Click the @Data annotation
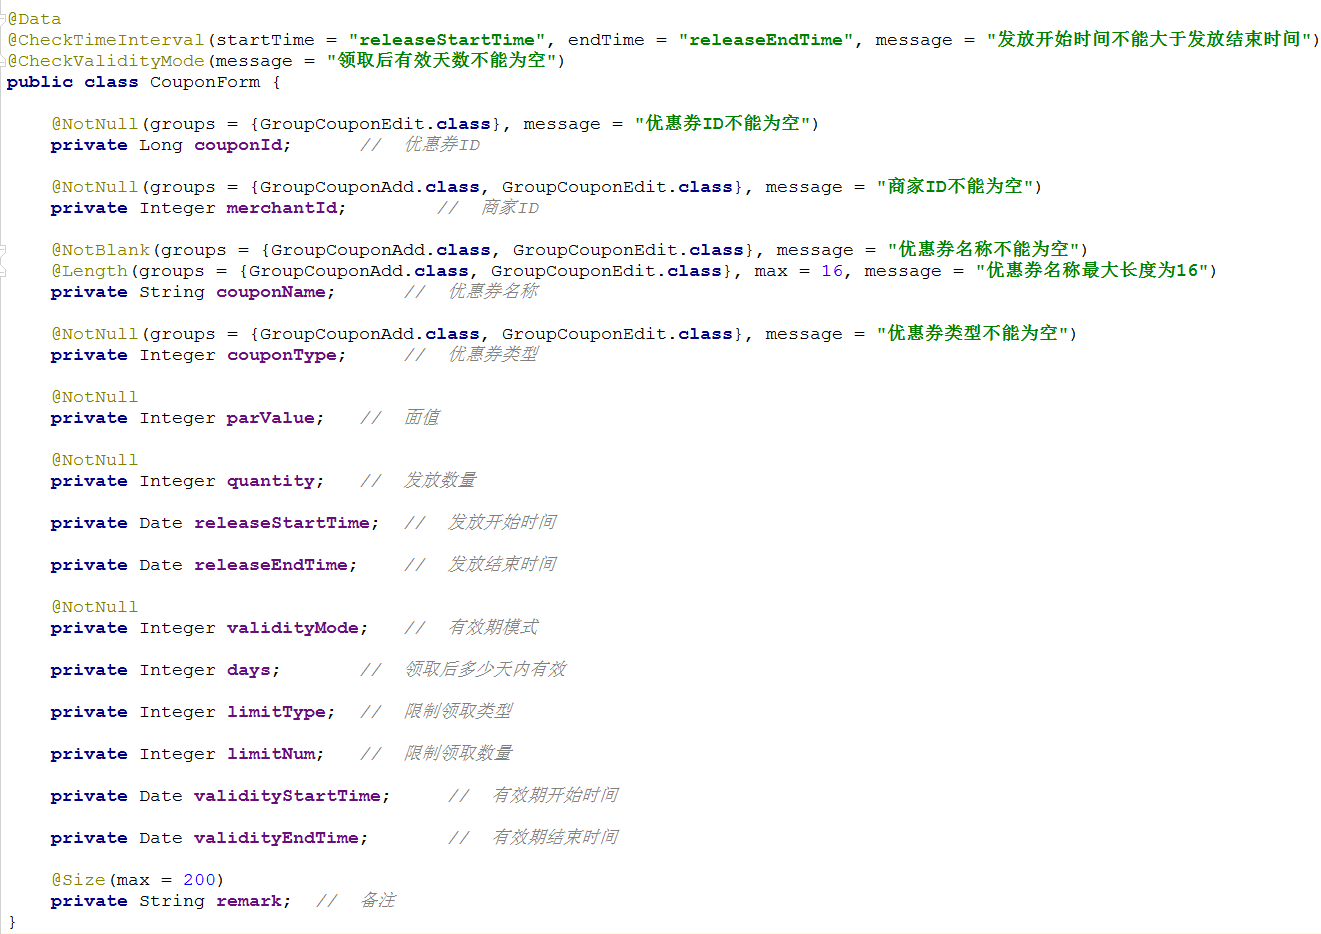This screenshot has height=934, width=1321. tap(35, 19)
